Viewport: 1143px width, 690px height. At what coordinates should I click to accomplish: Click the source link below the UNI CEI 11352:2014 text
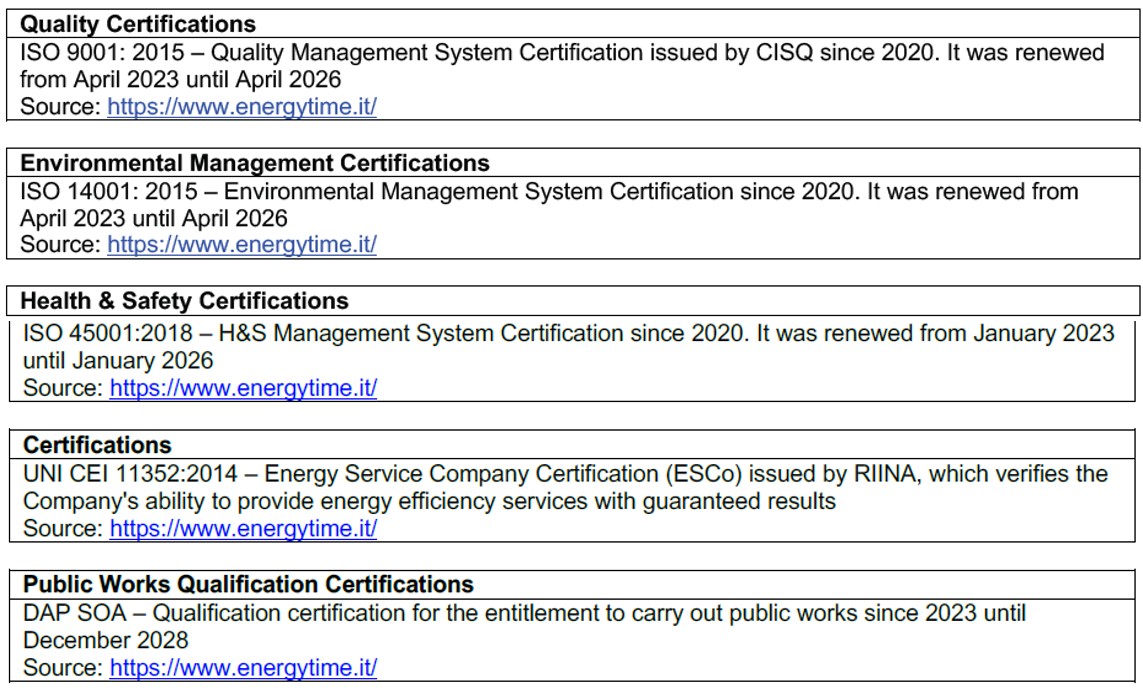pos(243,529)
